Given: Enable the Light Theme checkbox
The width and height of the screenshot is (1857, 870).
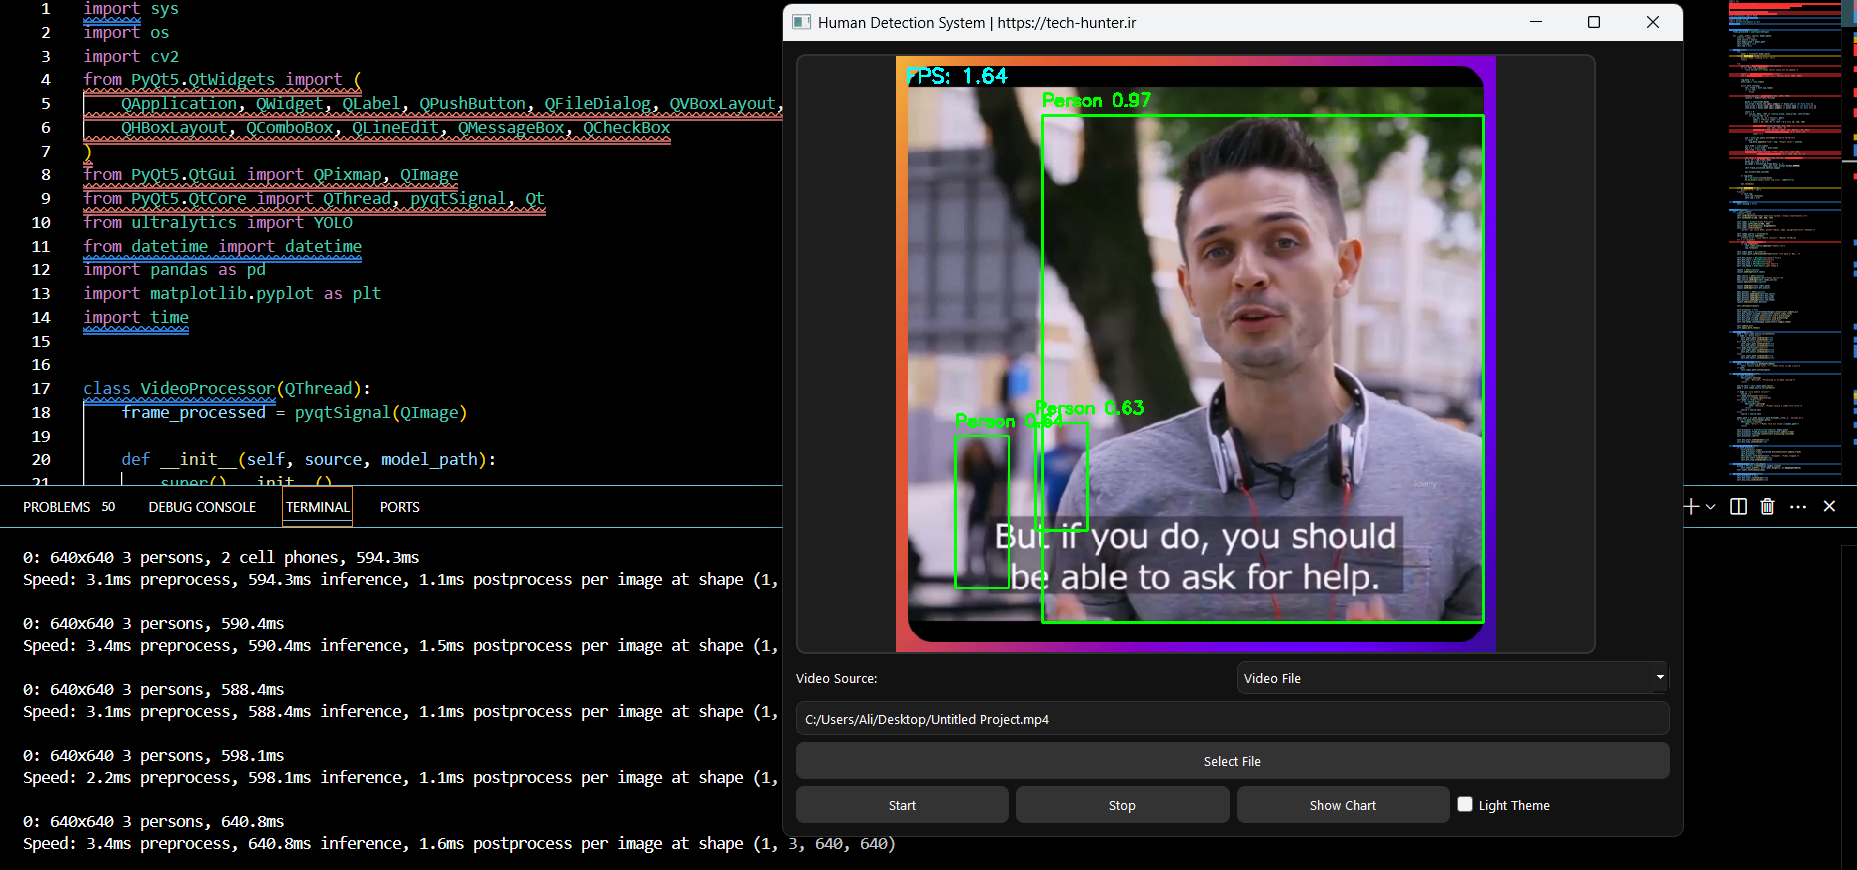Looking at the screenshot, I should click(x=1465, y=804).
